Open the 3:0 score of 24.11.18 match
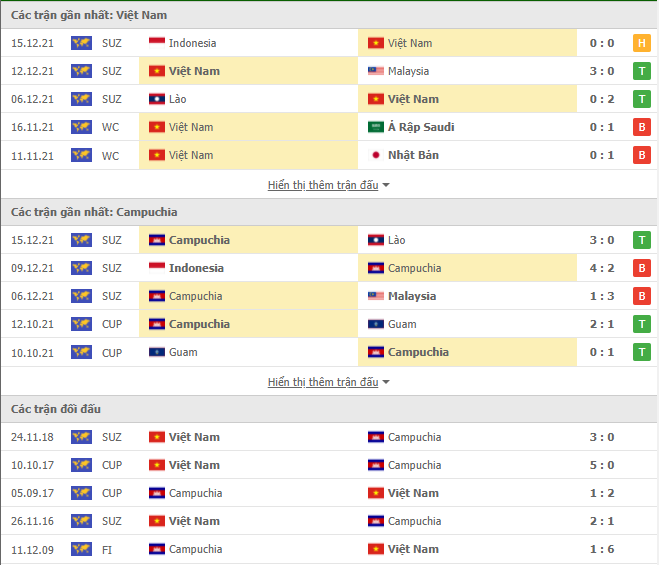The width and height of the screenshot is (667, 565). pos(602,437)
